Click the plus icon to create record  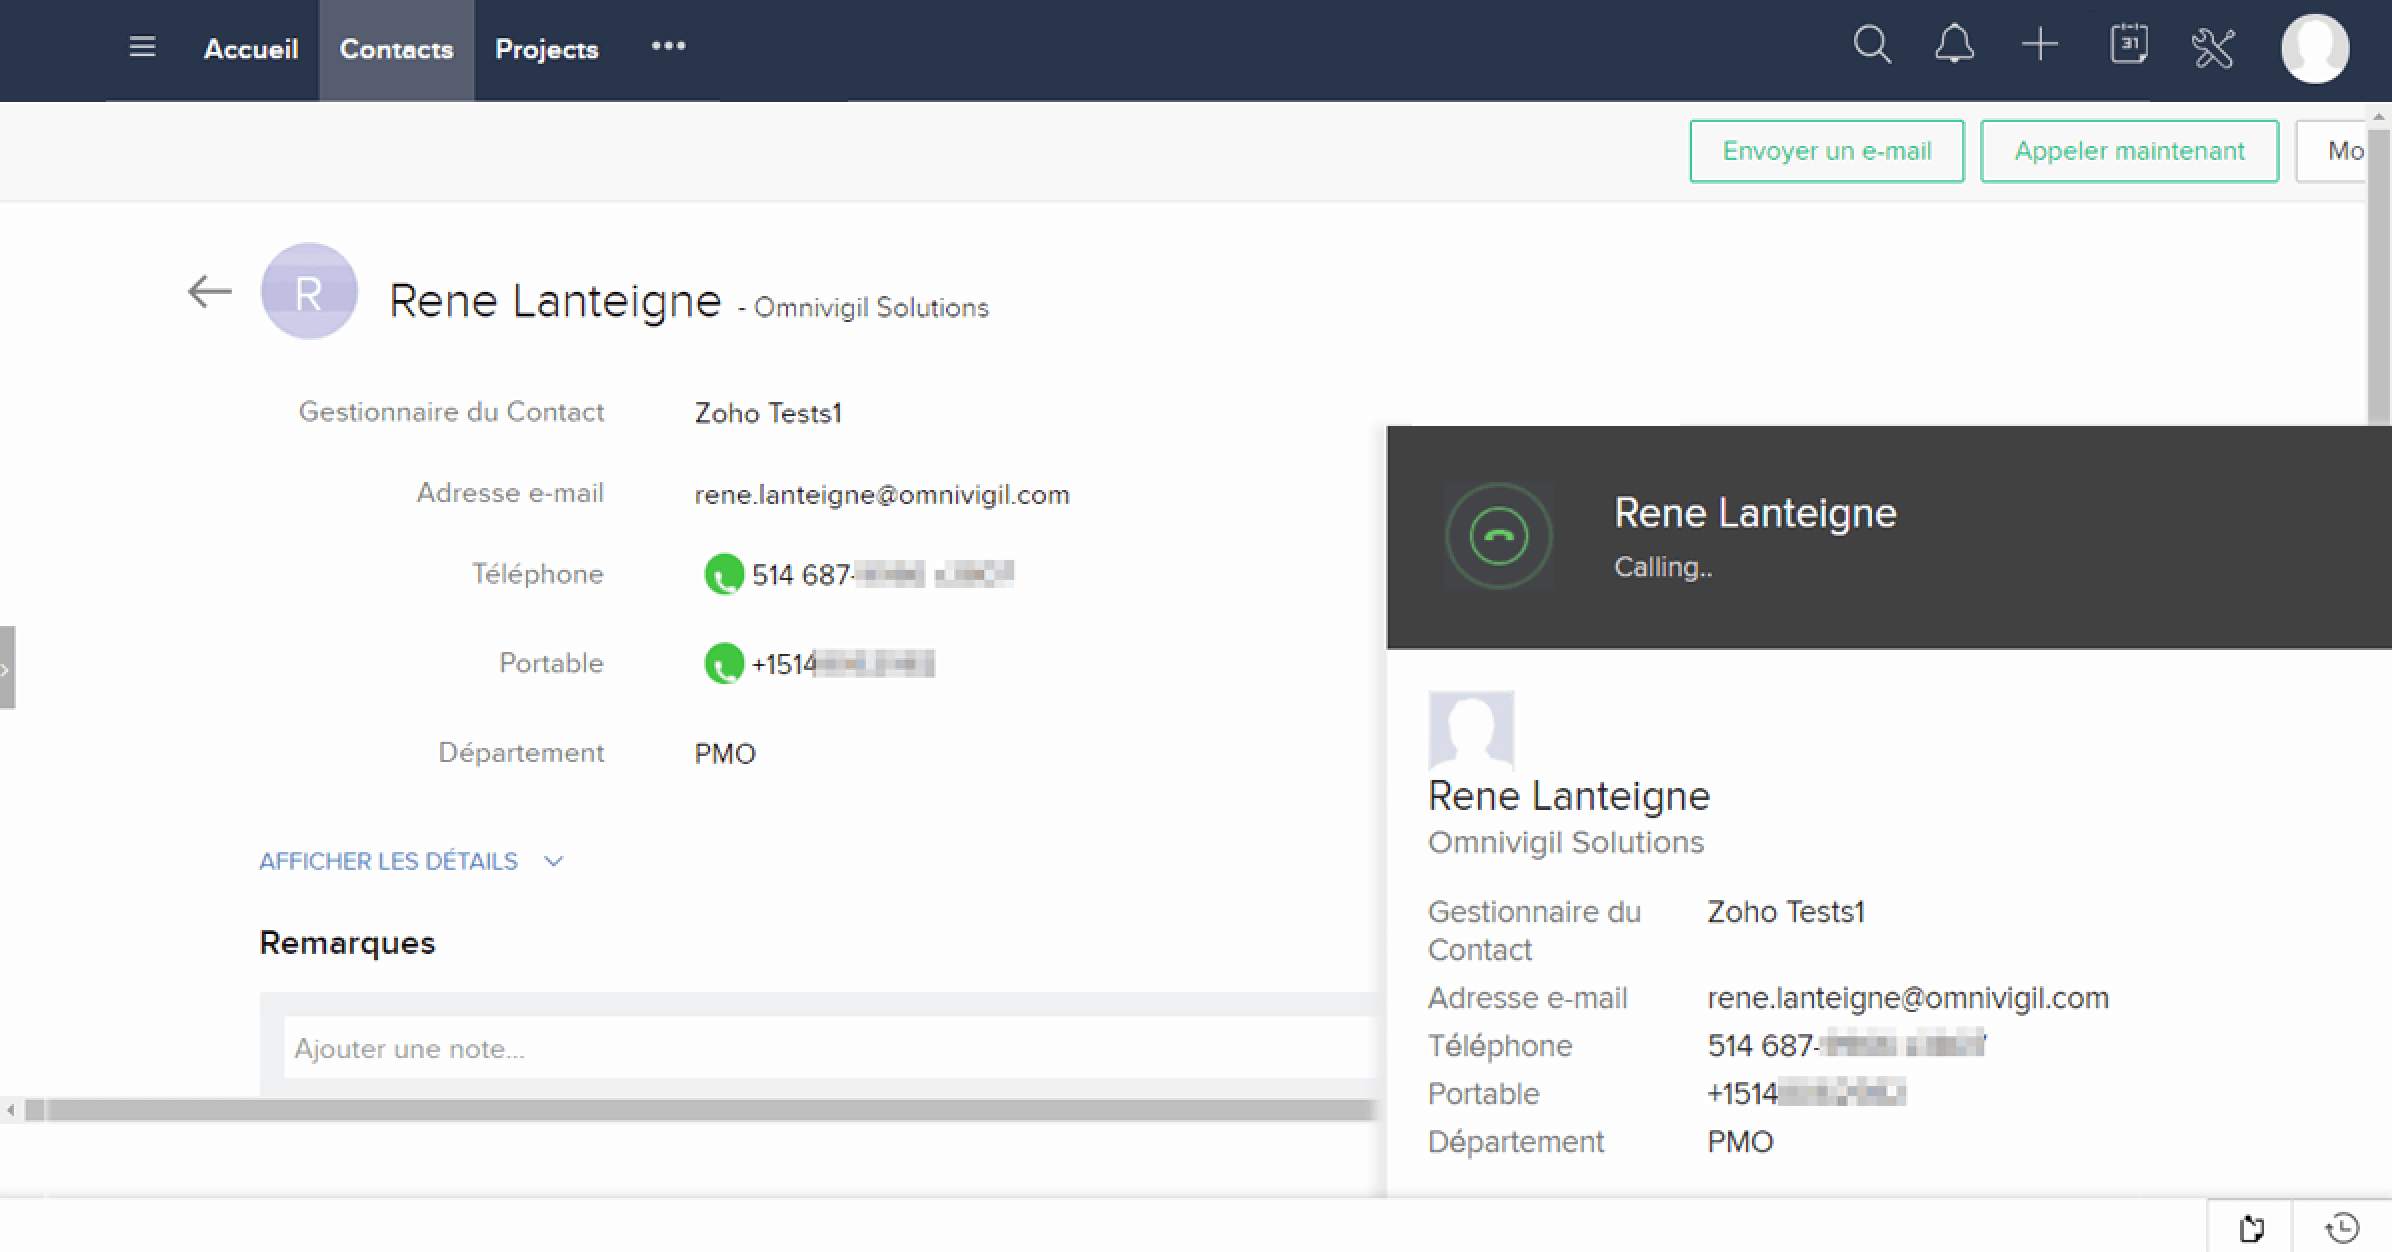pos(2040,46)
